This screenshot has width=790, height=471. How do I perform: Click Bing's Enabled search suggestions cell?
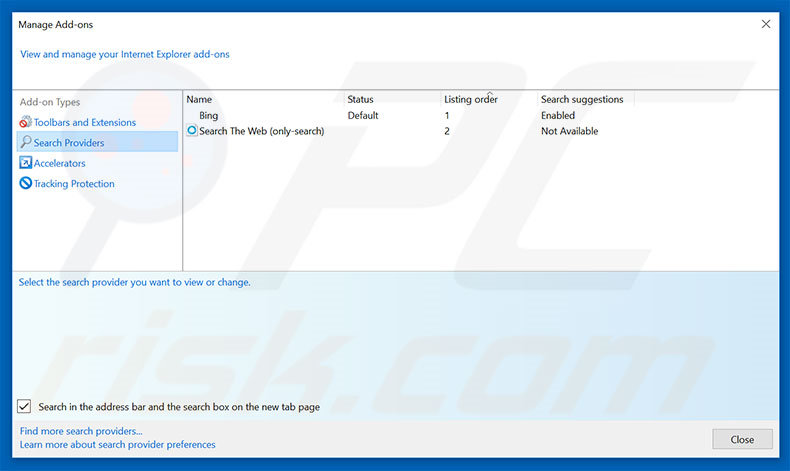[558, 115]
